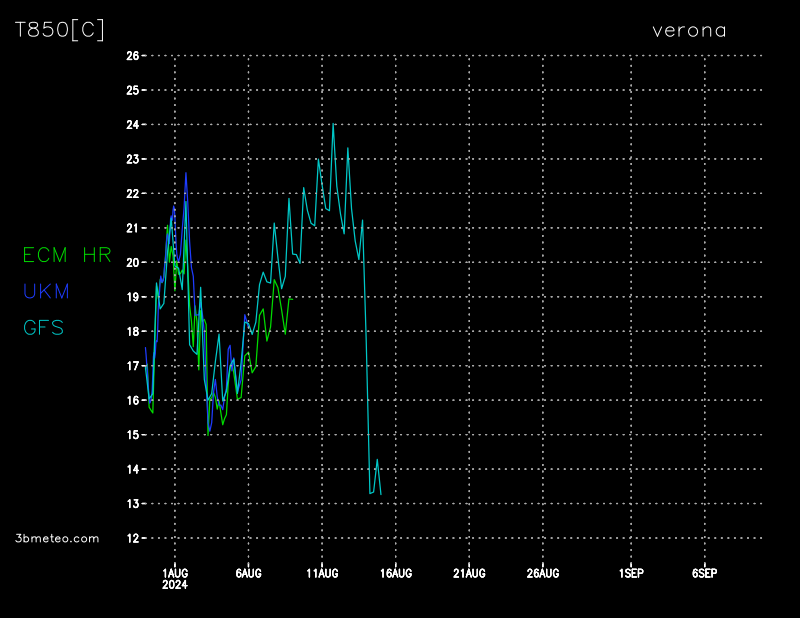
Task: Click the 1SEP date on the x-axis
Action: coord(631,573)
